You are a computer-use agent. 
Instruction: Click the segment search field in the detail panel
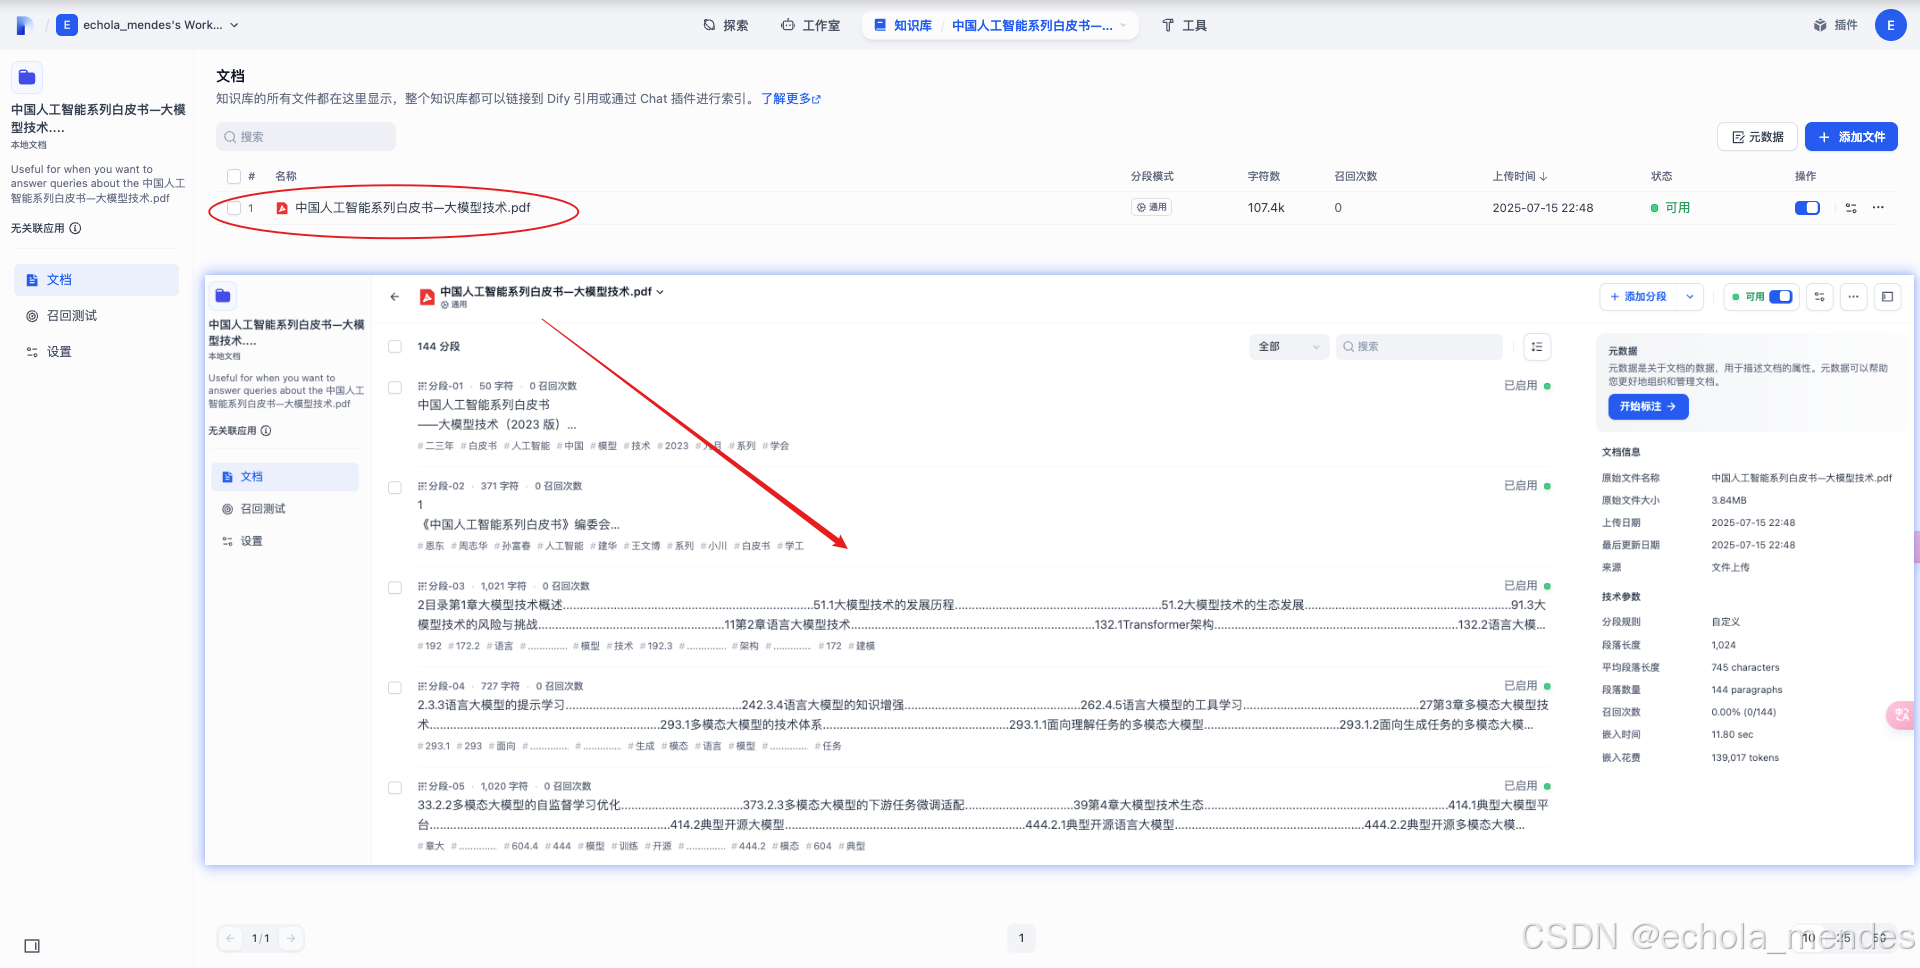pos(1419,347)
